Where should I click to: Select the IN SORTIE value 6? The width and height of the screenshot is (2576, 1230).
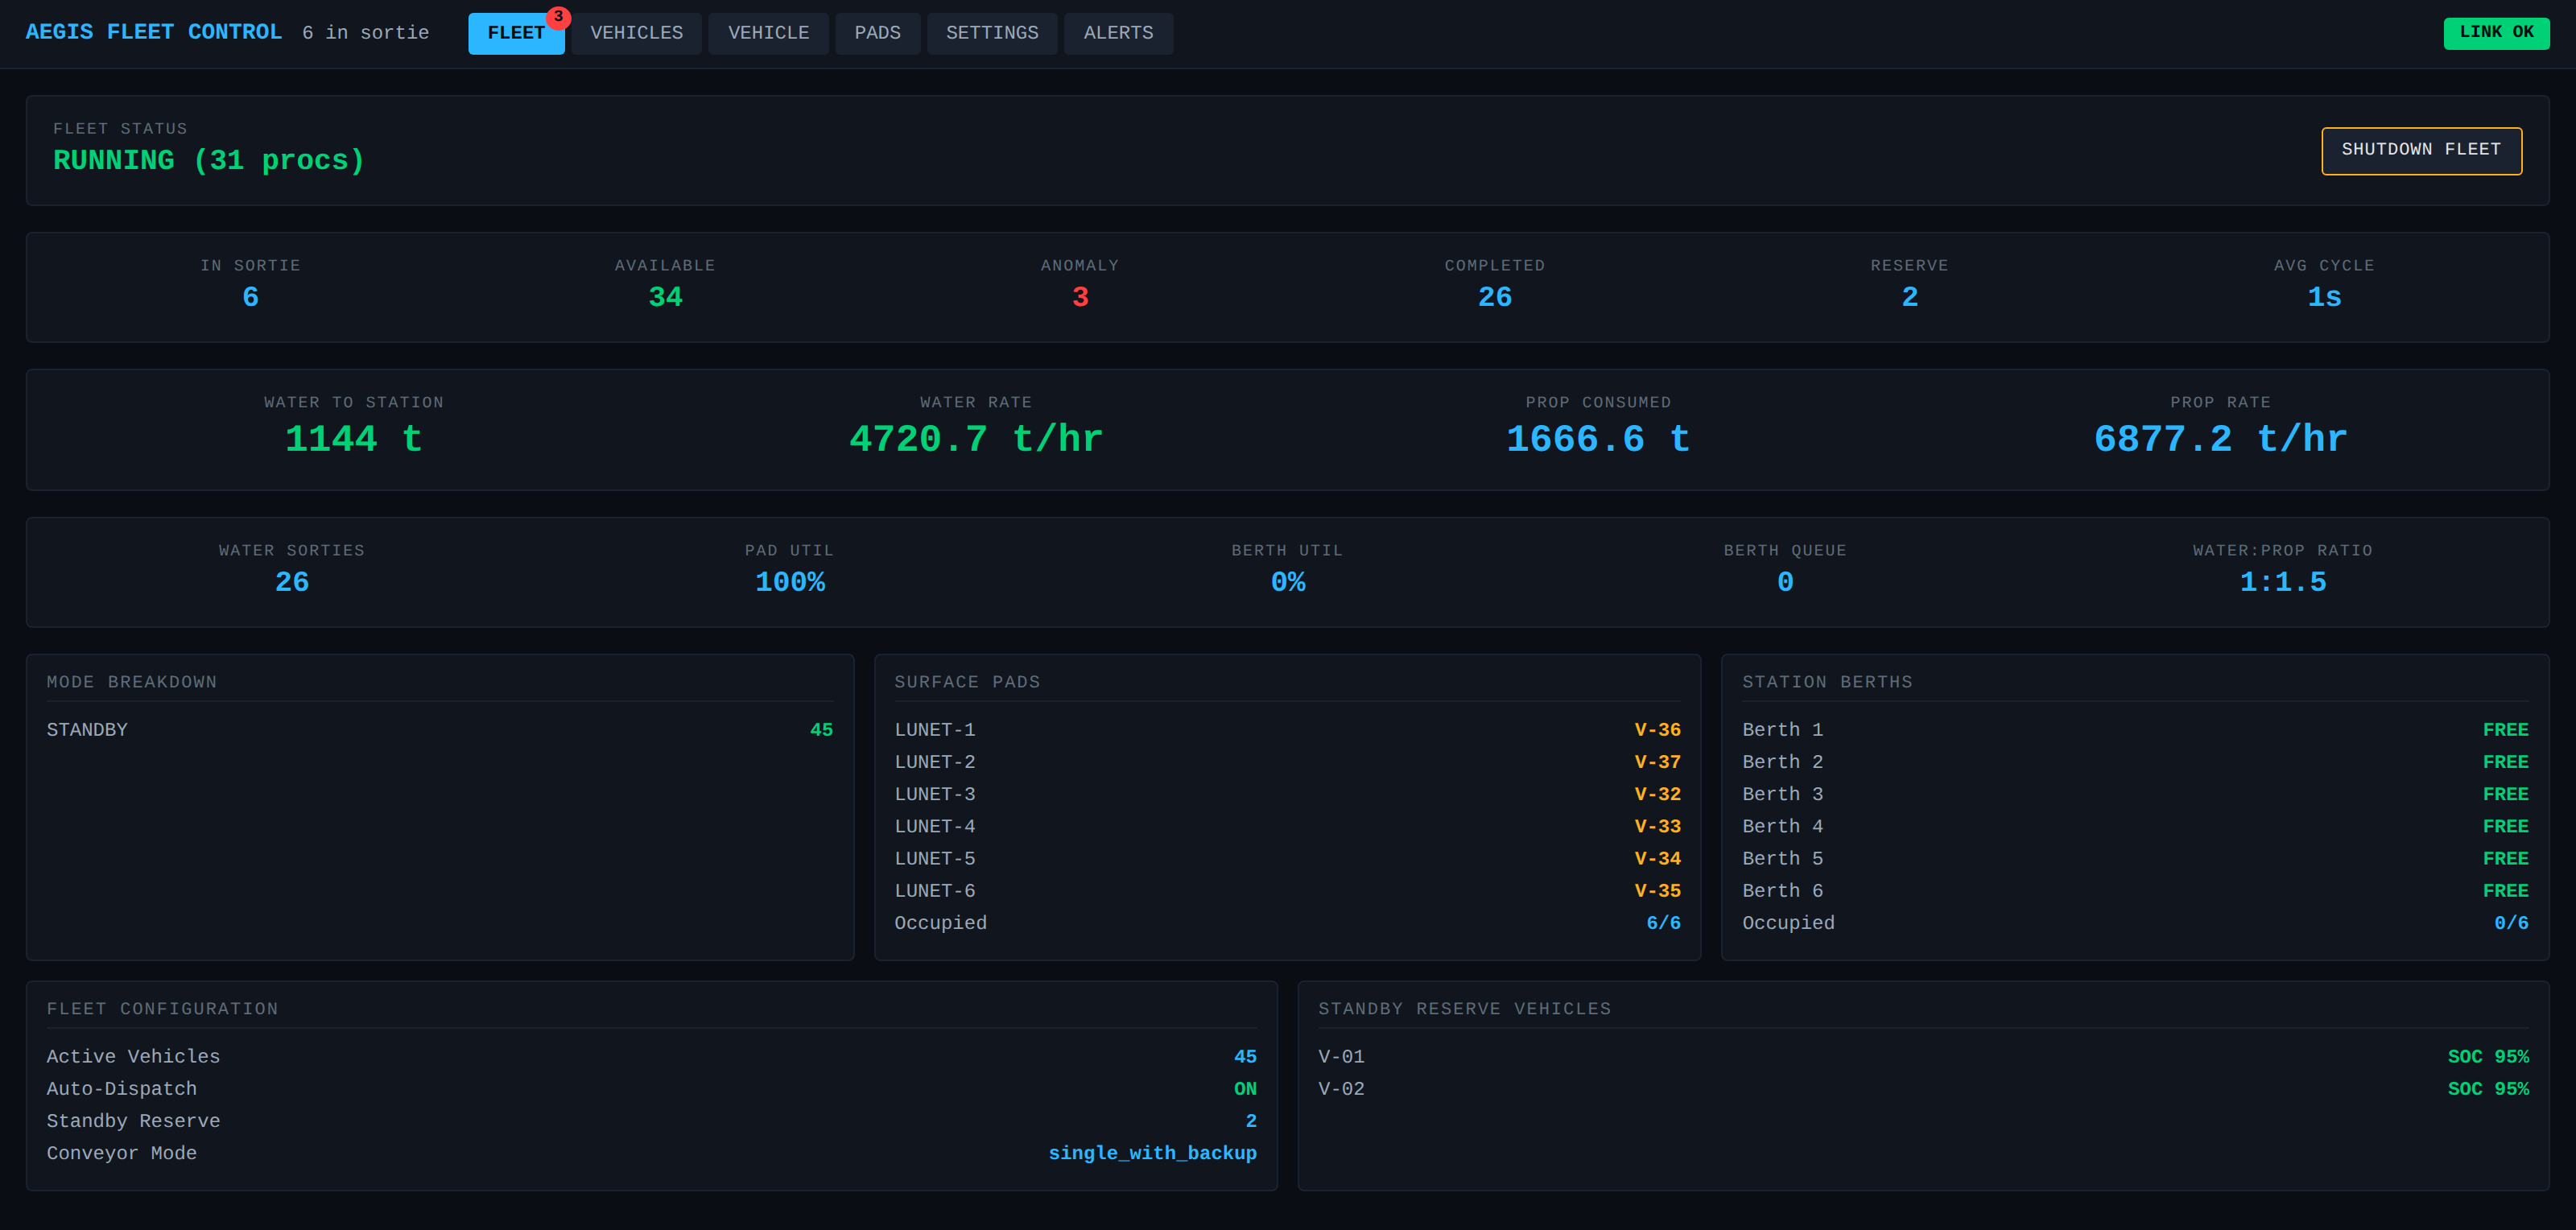(x=250, y=297)
